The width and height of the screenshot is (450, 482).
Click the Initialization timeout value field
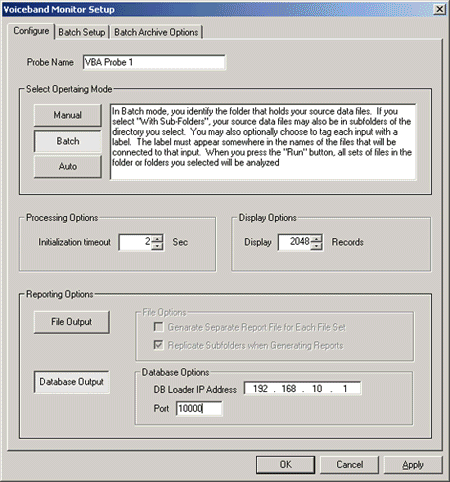(x=135, y=242)
